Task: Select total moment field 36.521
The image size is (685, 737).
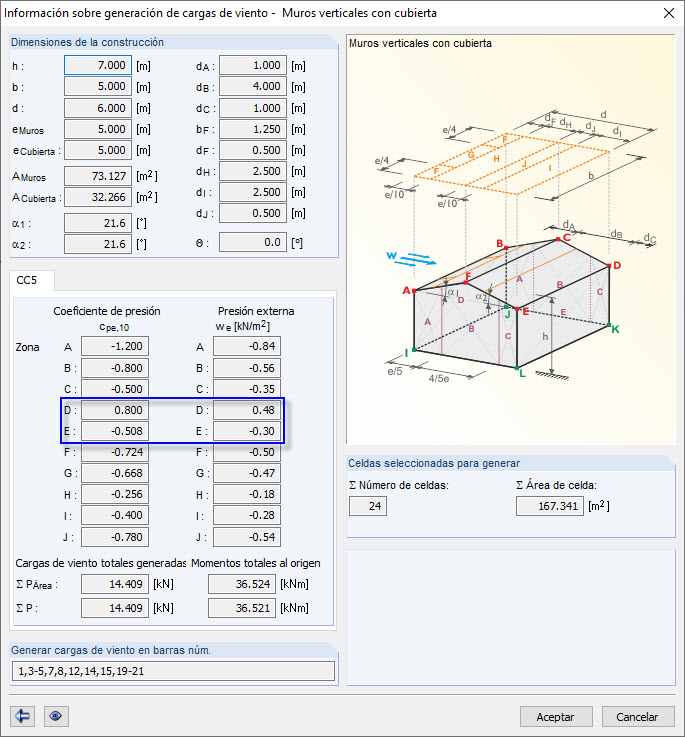Action: (242, 608)
